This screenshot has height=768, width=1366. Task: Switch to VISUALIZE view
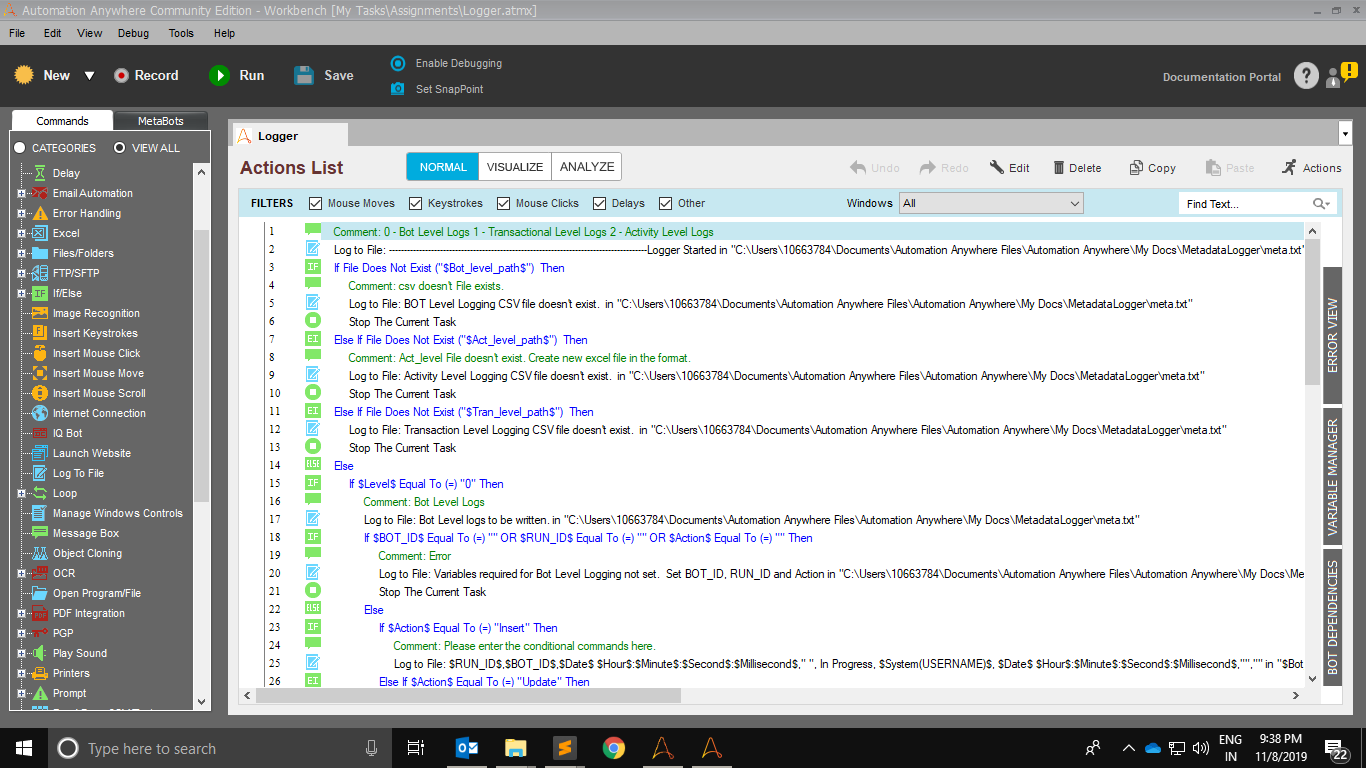(515, 167)
